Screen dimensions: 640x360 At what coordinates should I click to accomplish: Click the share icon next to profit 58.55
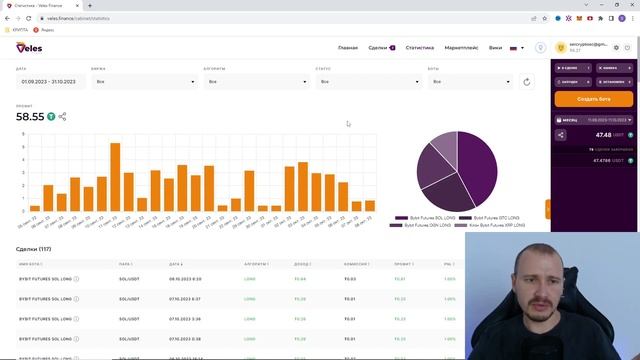pos(62,117)
